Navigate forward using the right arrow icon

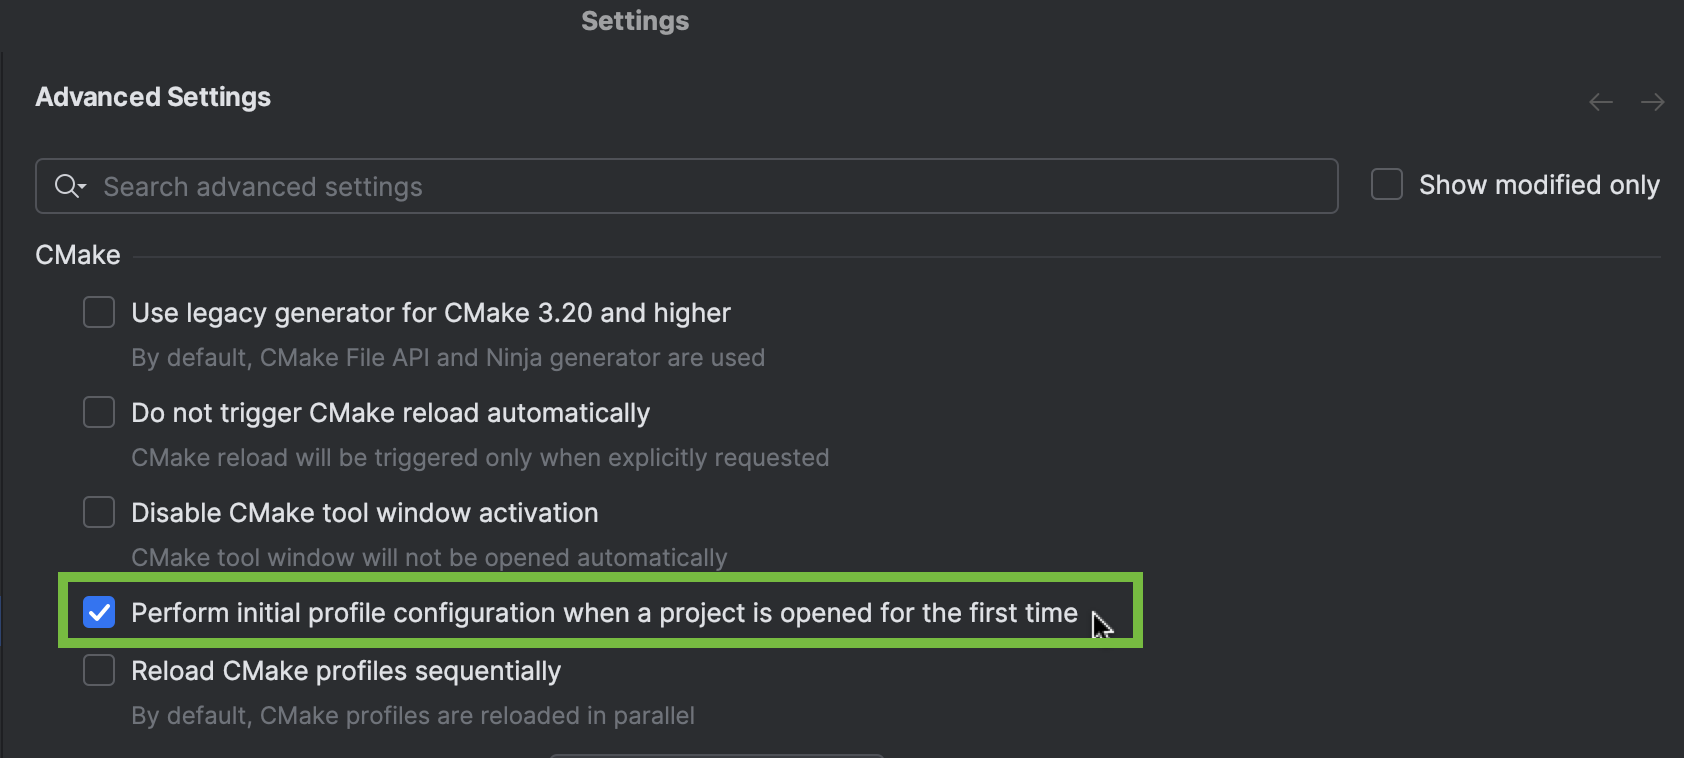click(x=1652, y=101)
